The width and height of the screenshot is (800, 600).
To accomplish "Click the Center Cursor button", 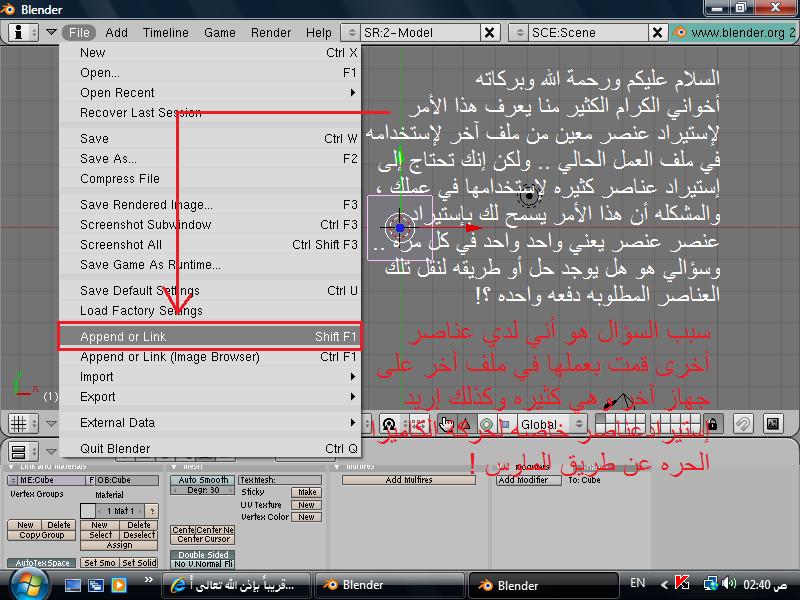I will 203,539.
